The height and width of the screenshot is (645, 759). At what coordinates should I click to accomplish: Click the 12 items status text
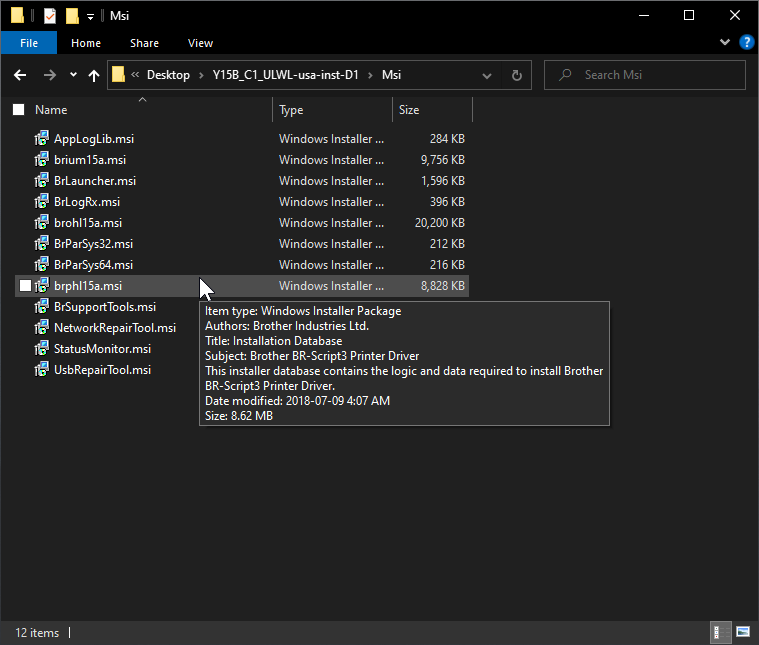click(37, 633)
